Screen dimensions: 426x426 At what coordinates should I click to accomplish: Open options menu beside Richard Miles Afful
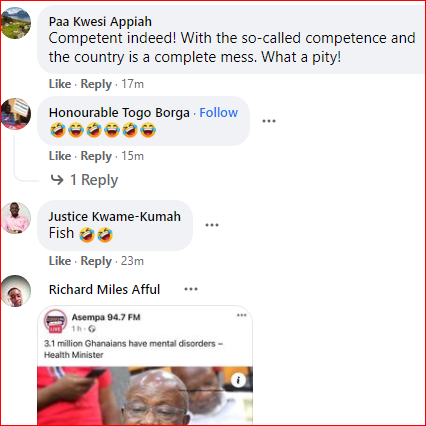[x=191, y=289]
